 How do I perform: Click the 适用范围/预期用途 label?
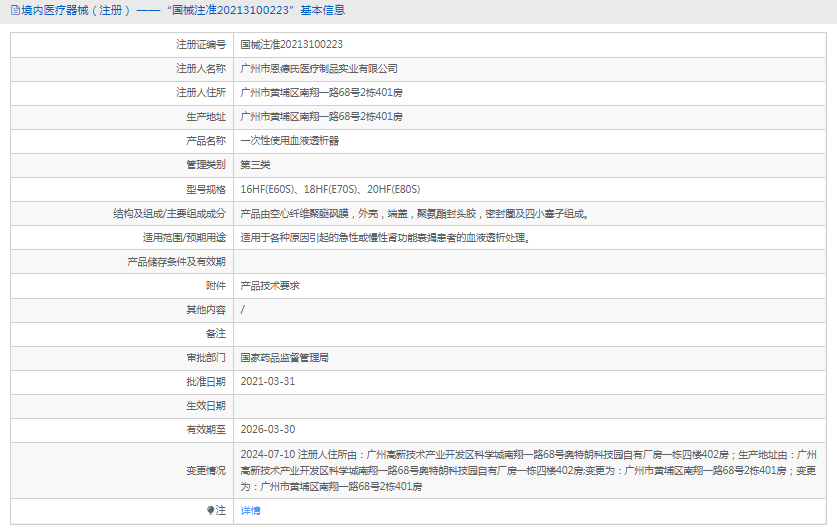(x=184, y=237)
